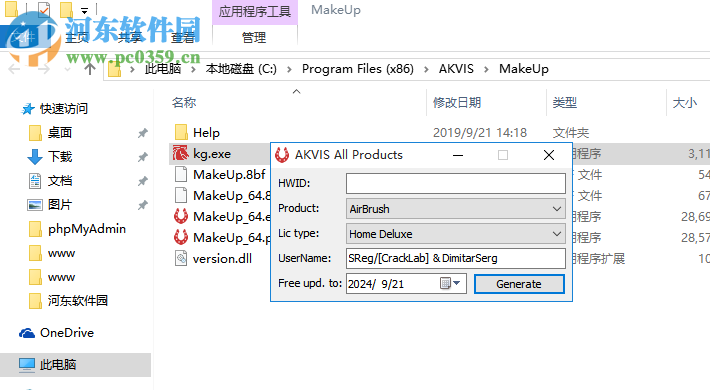This screenshot has height=390, width=710.
Task: Sort by Date modified (修改日期) column
Action: [457, 103]
